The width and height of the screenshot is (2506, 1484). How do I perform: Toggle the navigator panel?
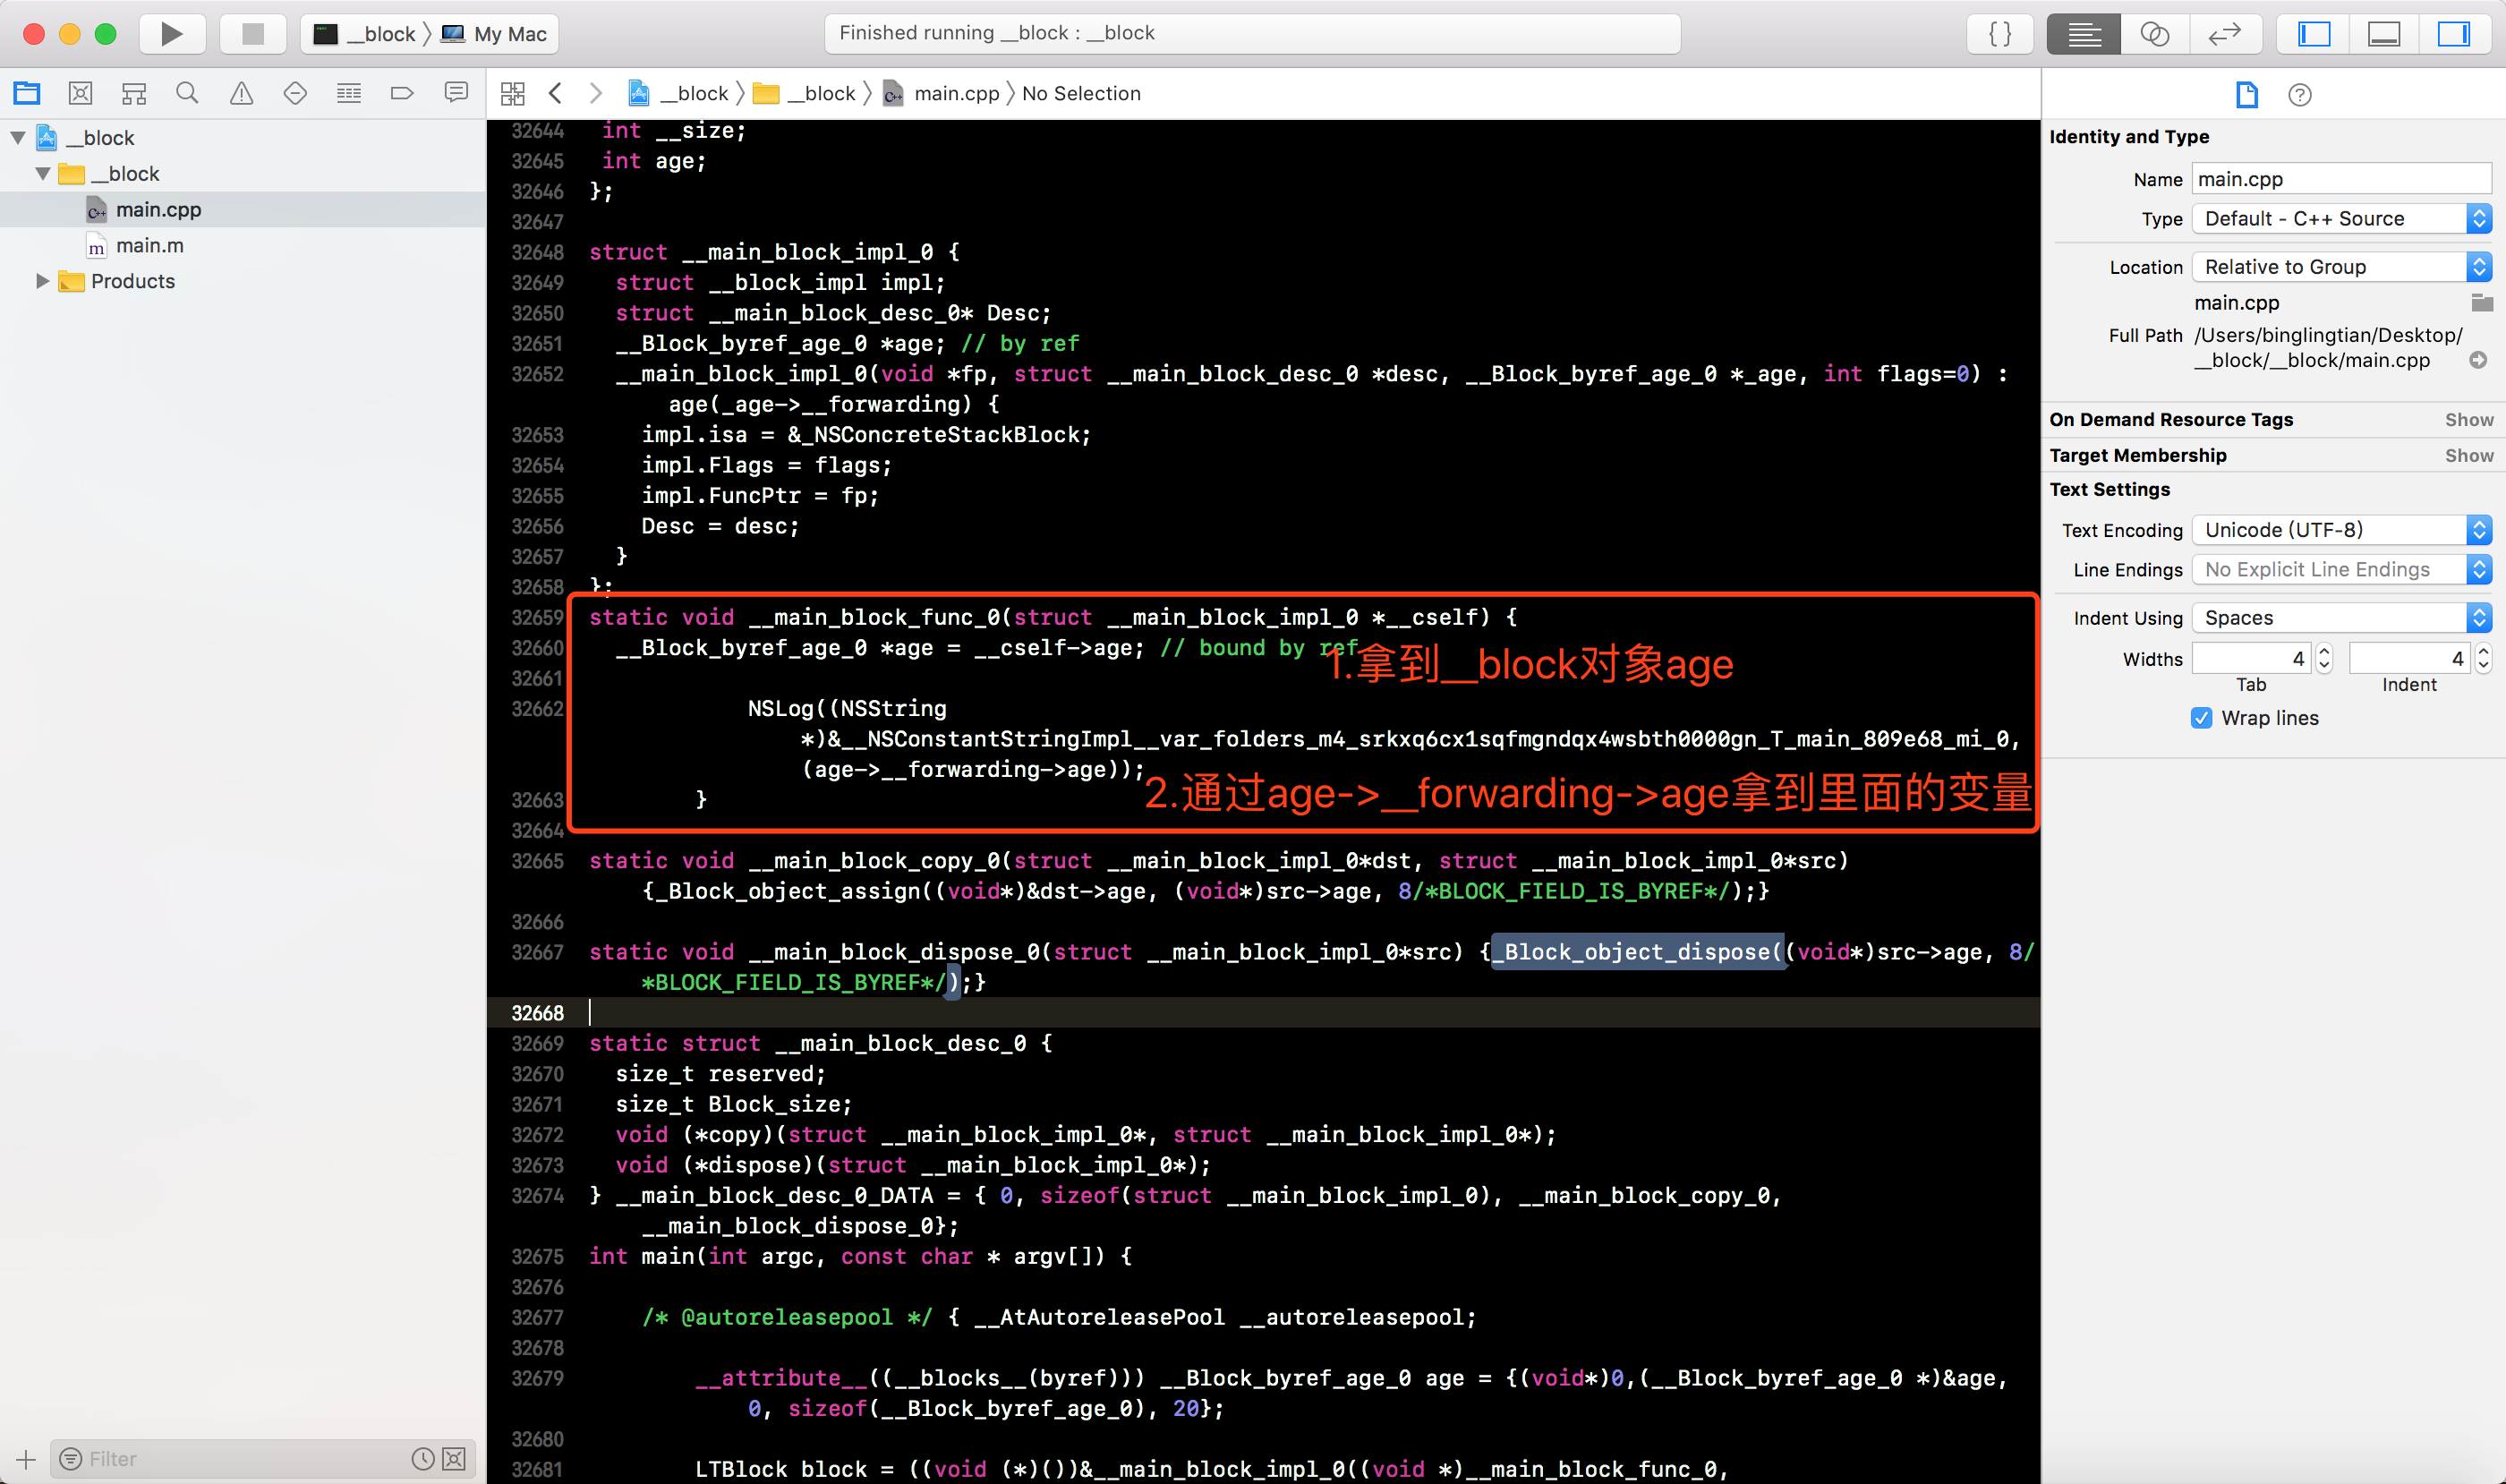(2314, 34)
